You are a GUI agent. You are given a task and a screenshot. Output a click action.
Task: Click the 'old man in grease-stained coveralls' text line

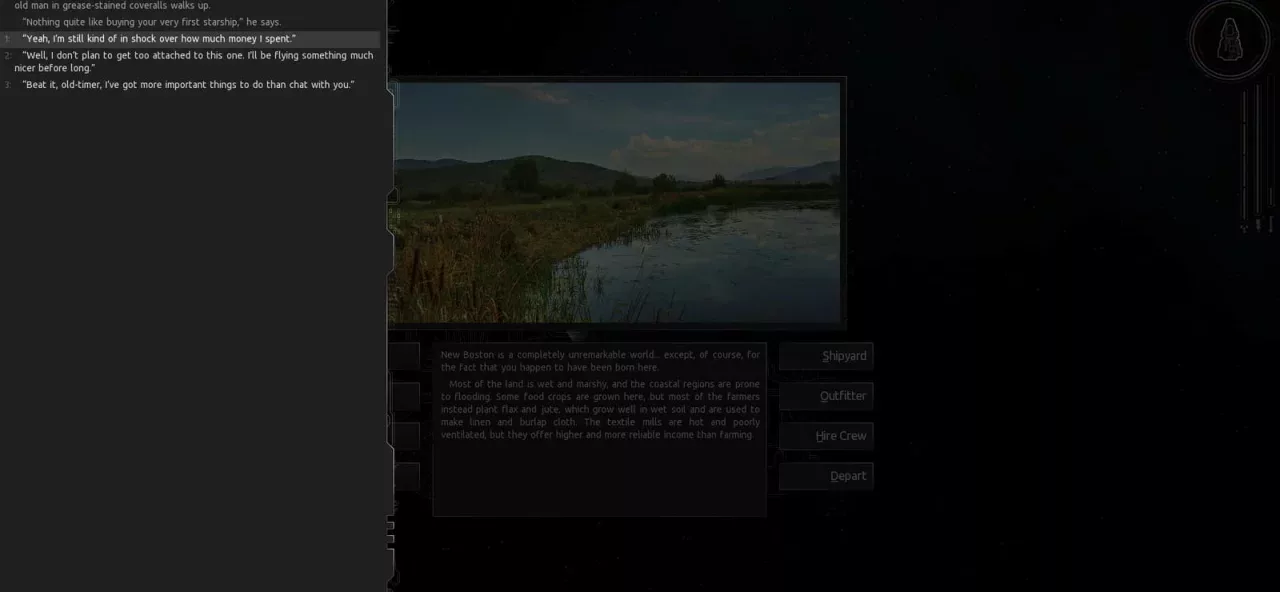[x=113, y=5]
